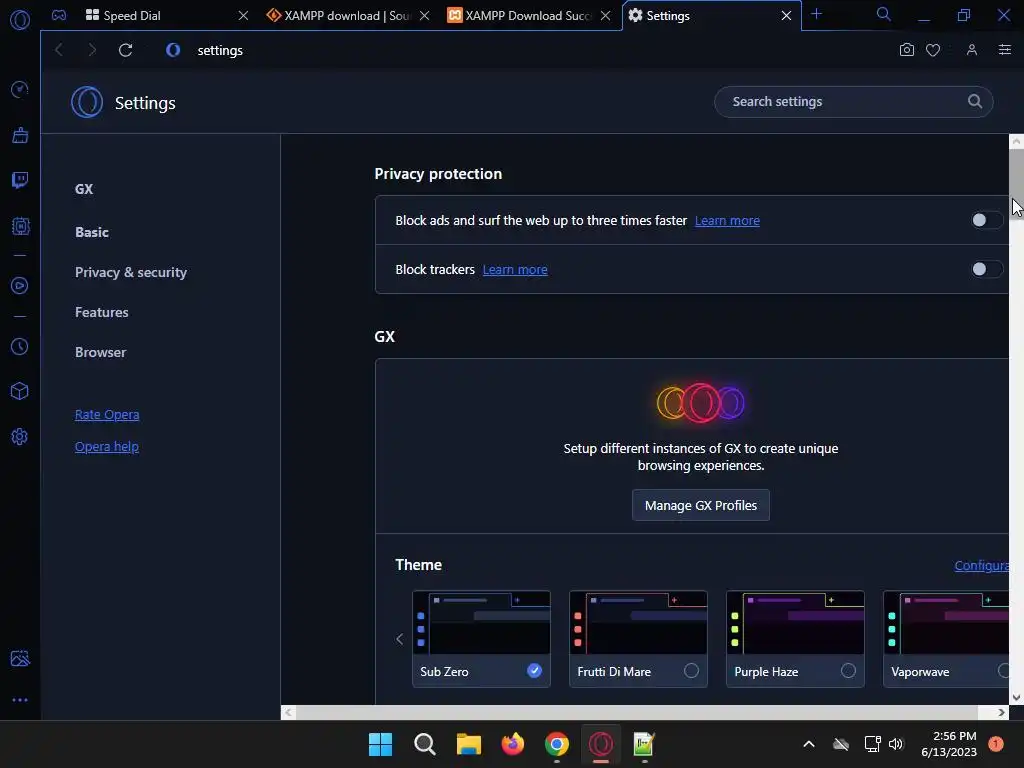
Task: Launch Google Chrome from taskbar
Action: tap(556, 744)
